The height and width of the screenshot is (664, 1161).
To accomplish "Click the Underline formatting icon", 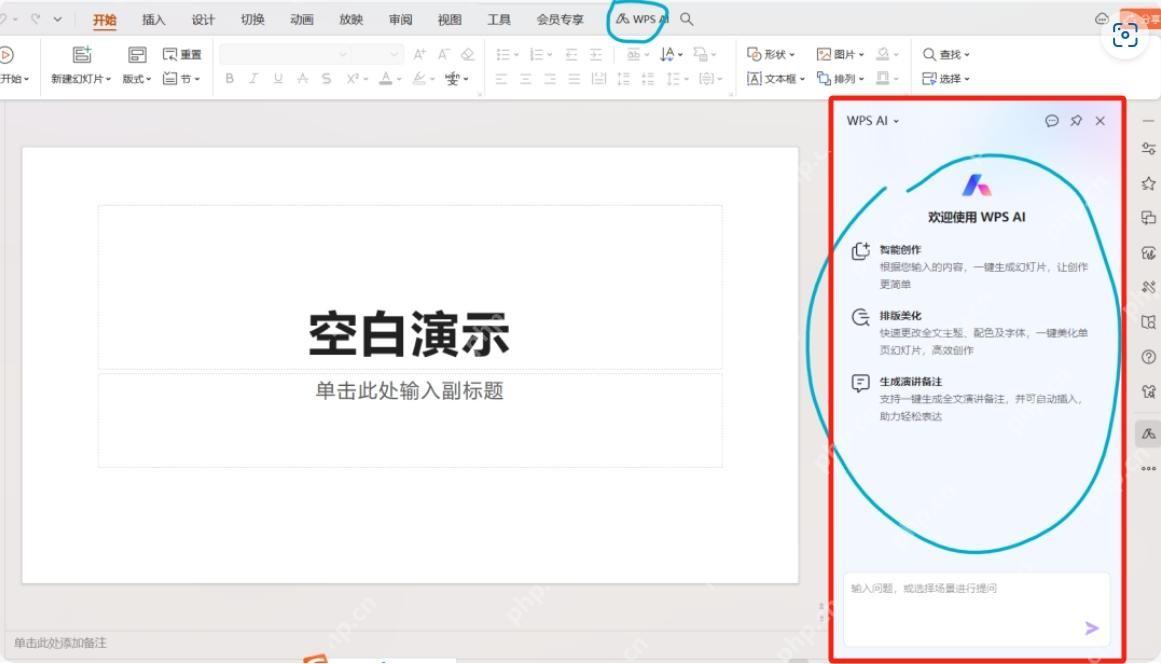I will [x=278, y=78].
